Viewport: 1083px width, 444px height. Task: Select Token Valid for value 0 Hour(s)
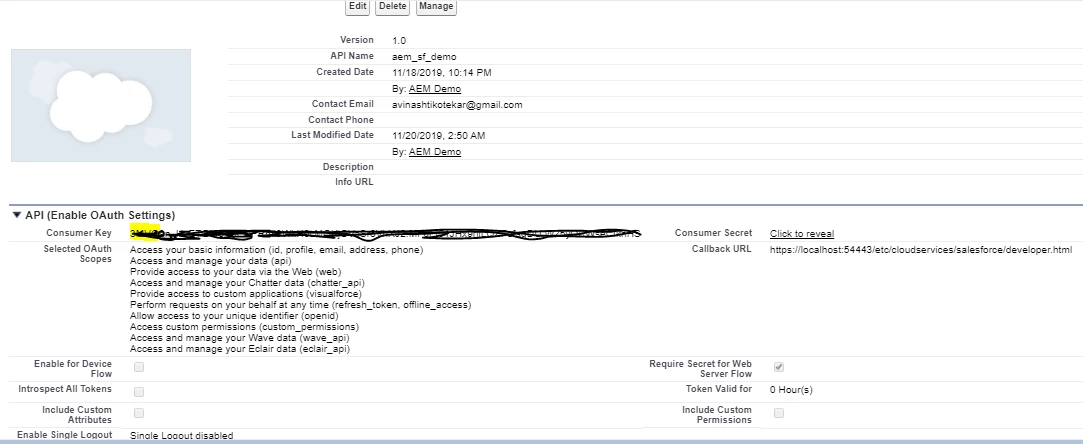[x=792, y=390]
